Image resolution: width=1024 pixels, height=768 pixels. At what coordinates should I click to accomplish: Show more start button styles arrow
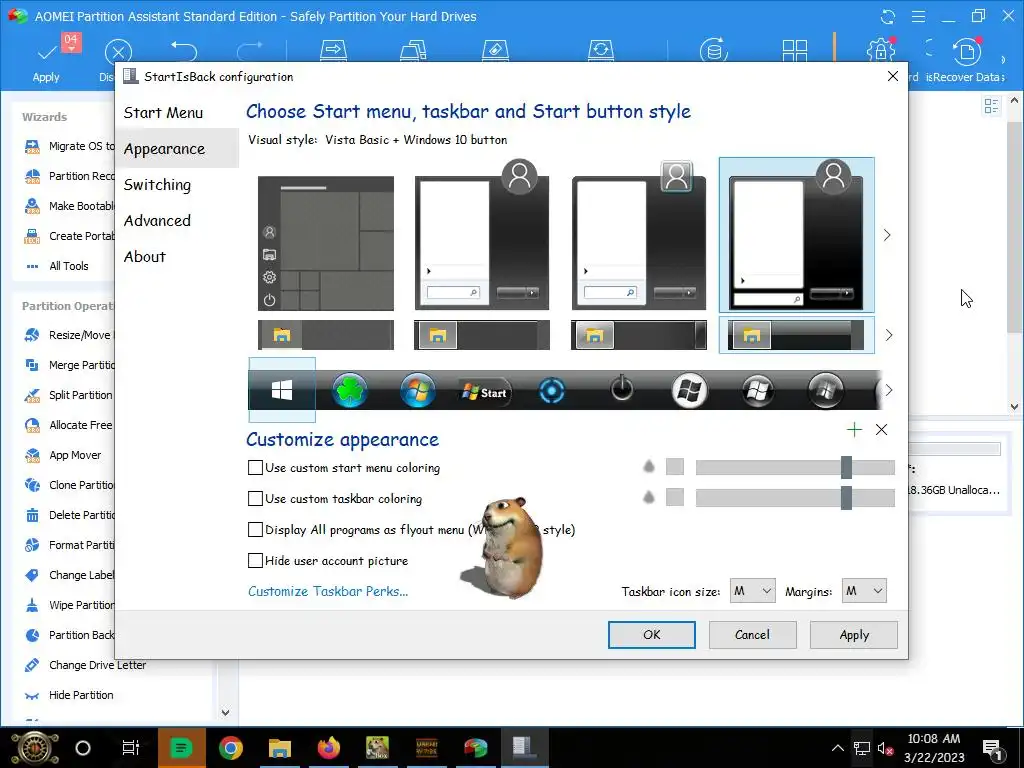[x=888, y=390]
